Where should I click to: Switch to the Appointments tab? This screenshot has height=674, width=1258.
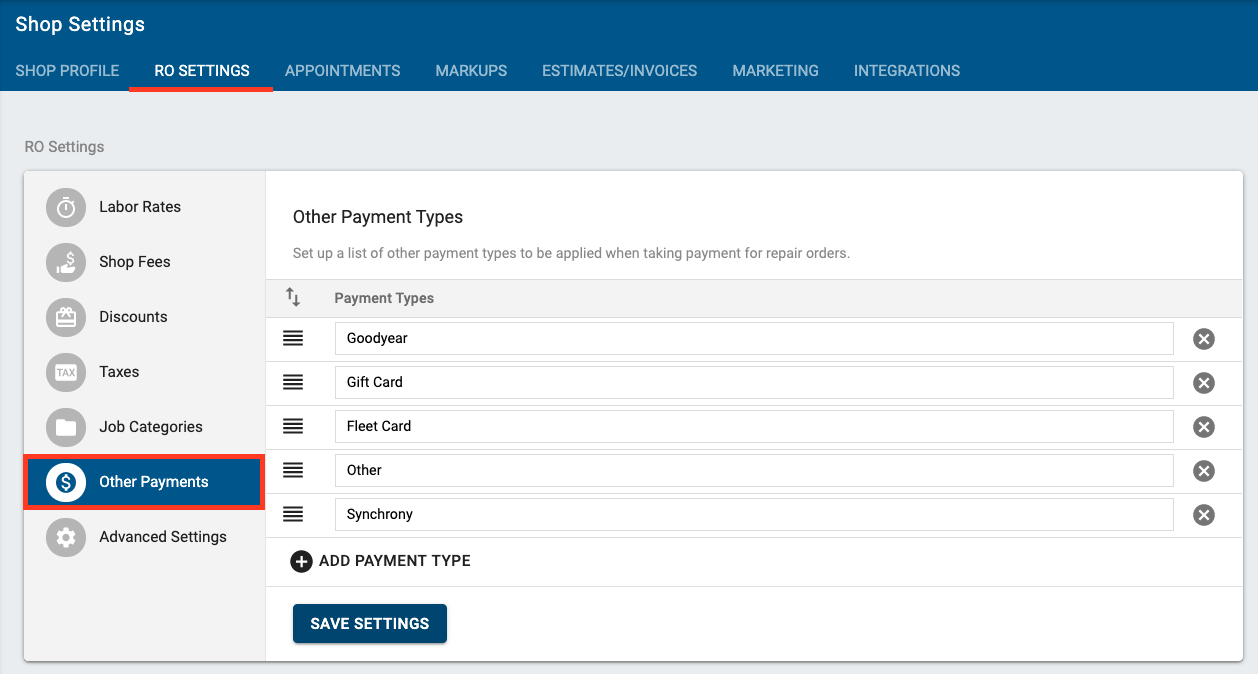click(342, 71)
